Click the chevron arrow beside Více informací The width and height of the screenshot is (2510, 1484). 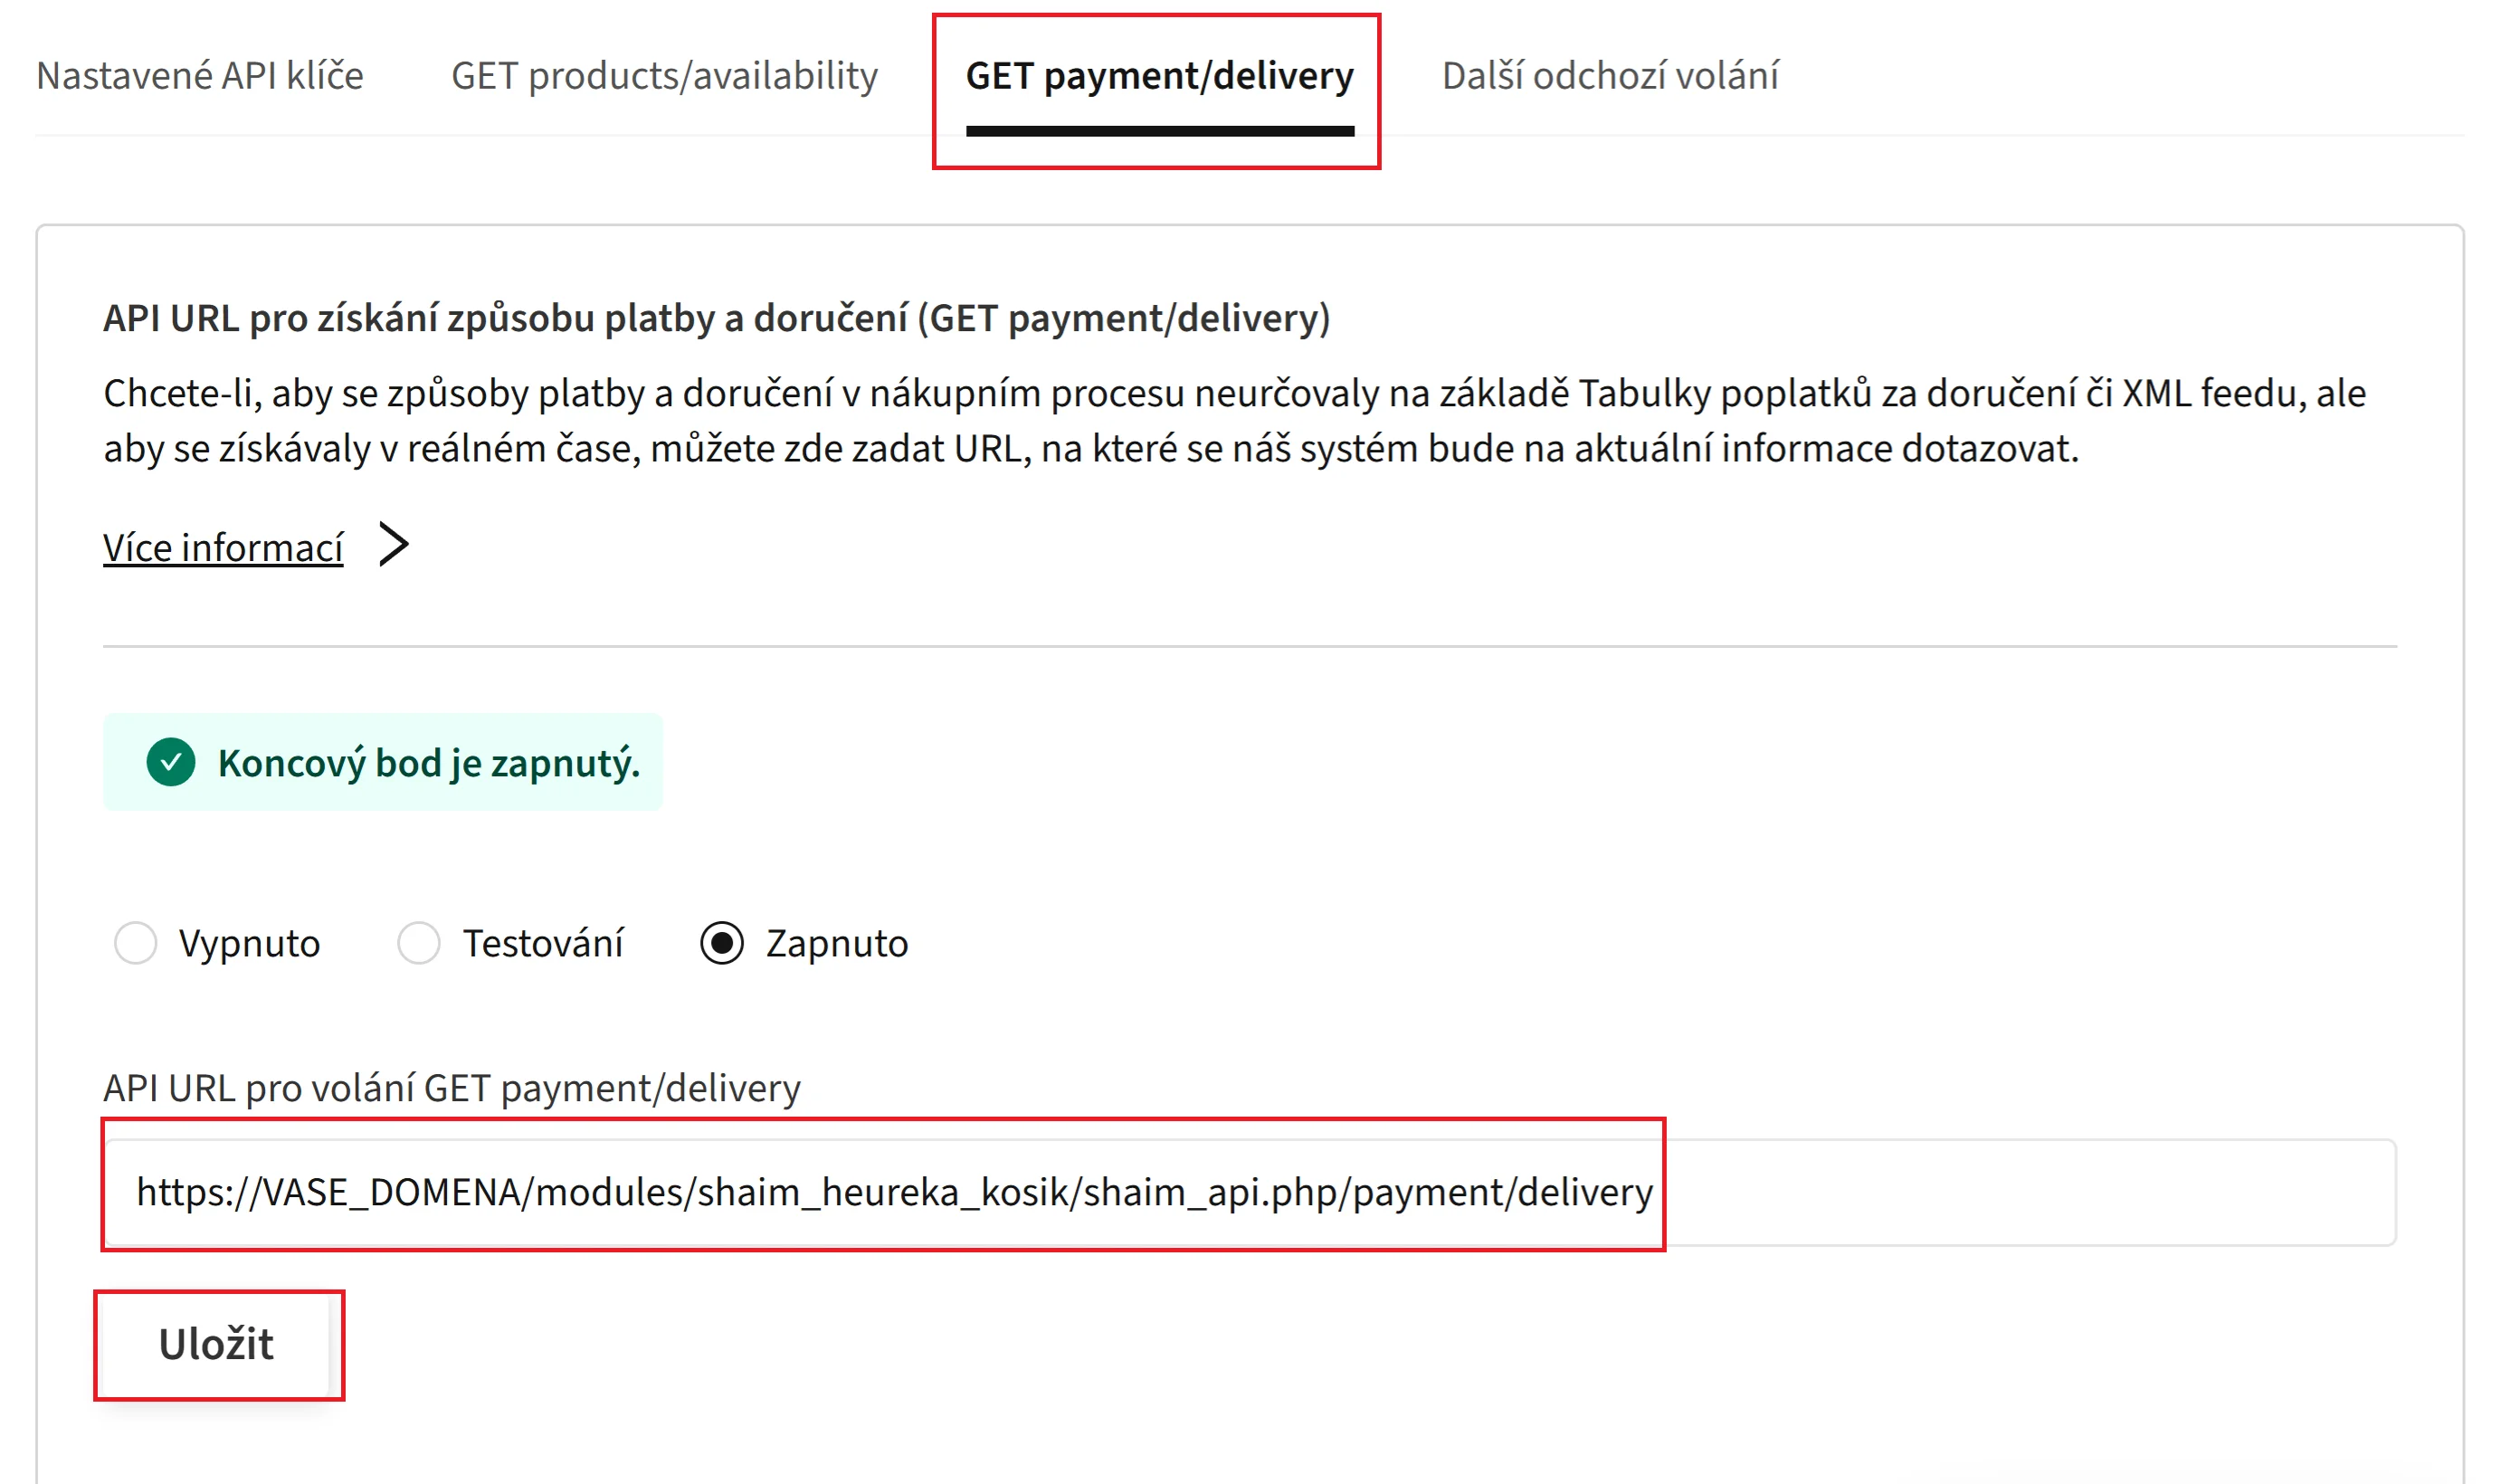coord(394,545)
